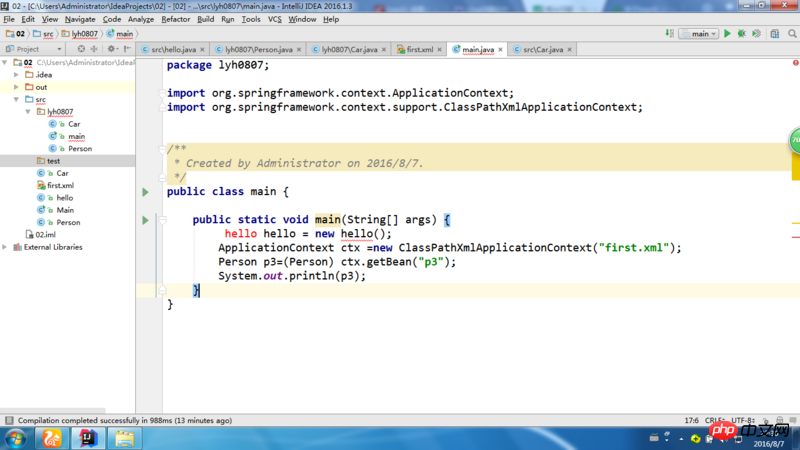Hide the Project tool window icon
800x450 pixels.
128,49
